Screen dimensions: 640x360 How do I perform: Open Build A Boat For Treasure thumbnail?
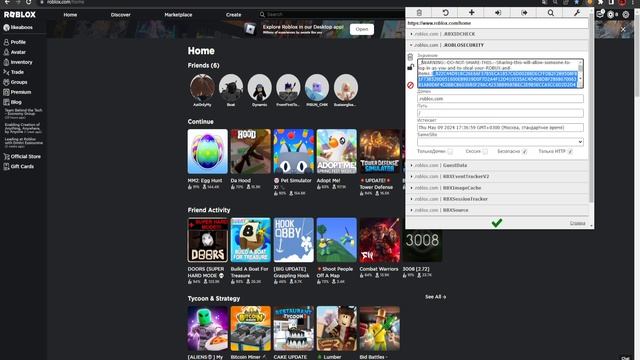click(251, 240)
